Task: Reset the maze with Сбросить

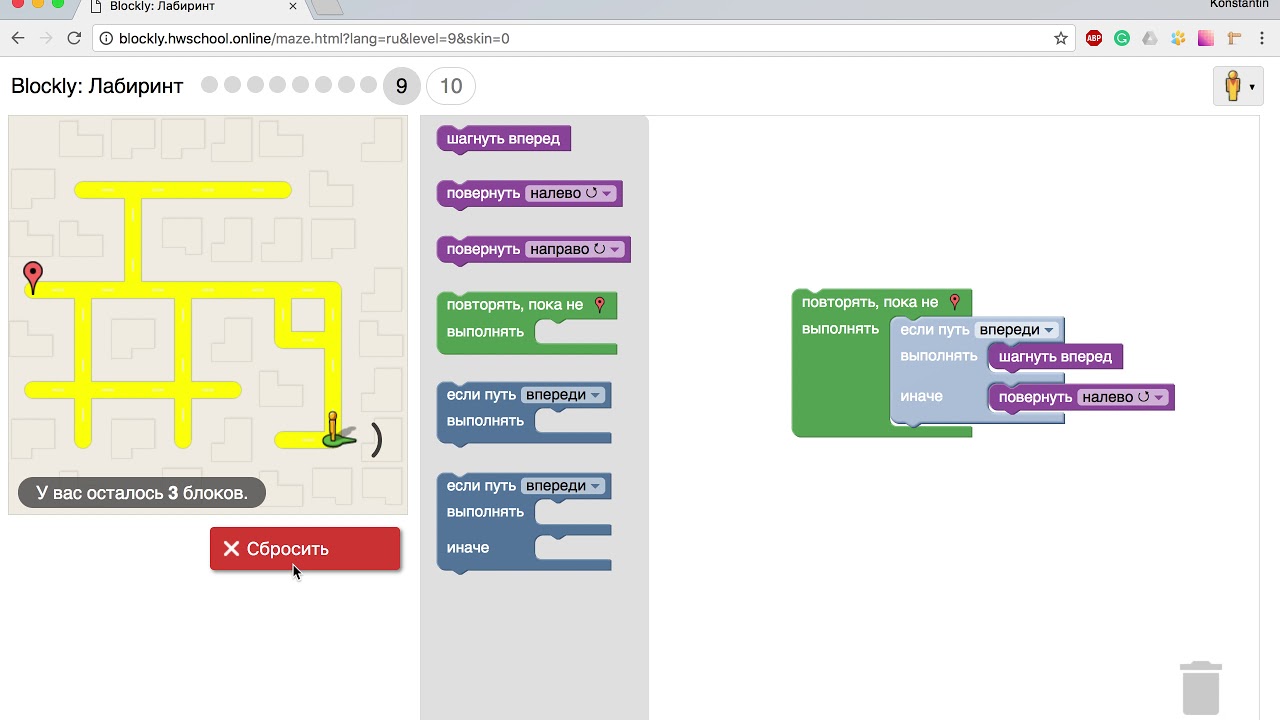Action: 305,549
